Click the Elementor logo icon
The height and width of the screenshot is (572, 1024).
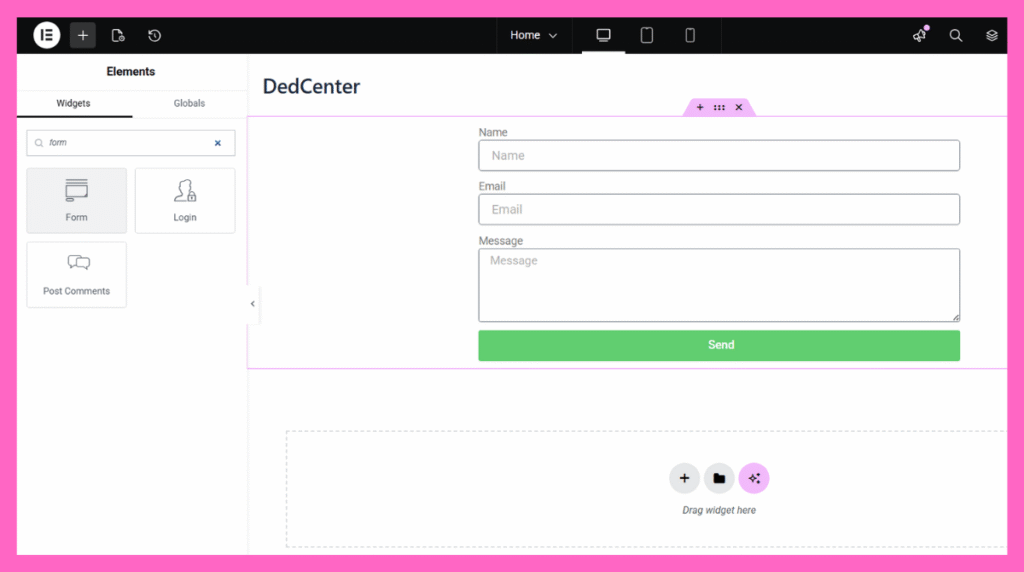pyautogui.click(x=46, y=35)
